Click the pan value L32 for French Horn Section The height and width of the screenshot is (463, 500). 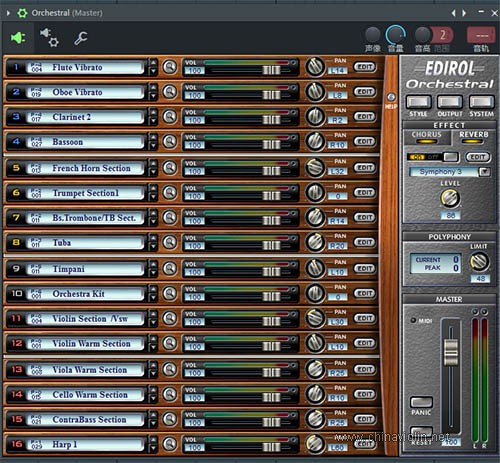click(x=337, y=171)
